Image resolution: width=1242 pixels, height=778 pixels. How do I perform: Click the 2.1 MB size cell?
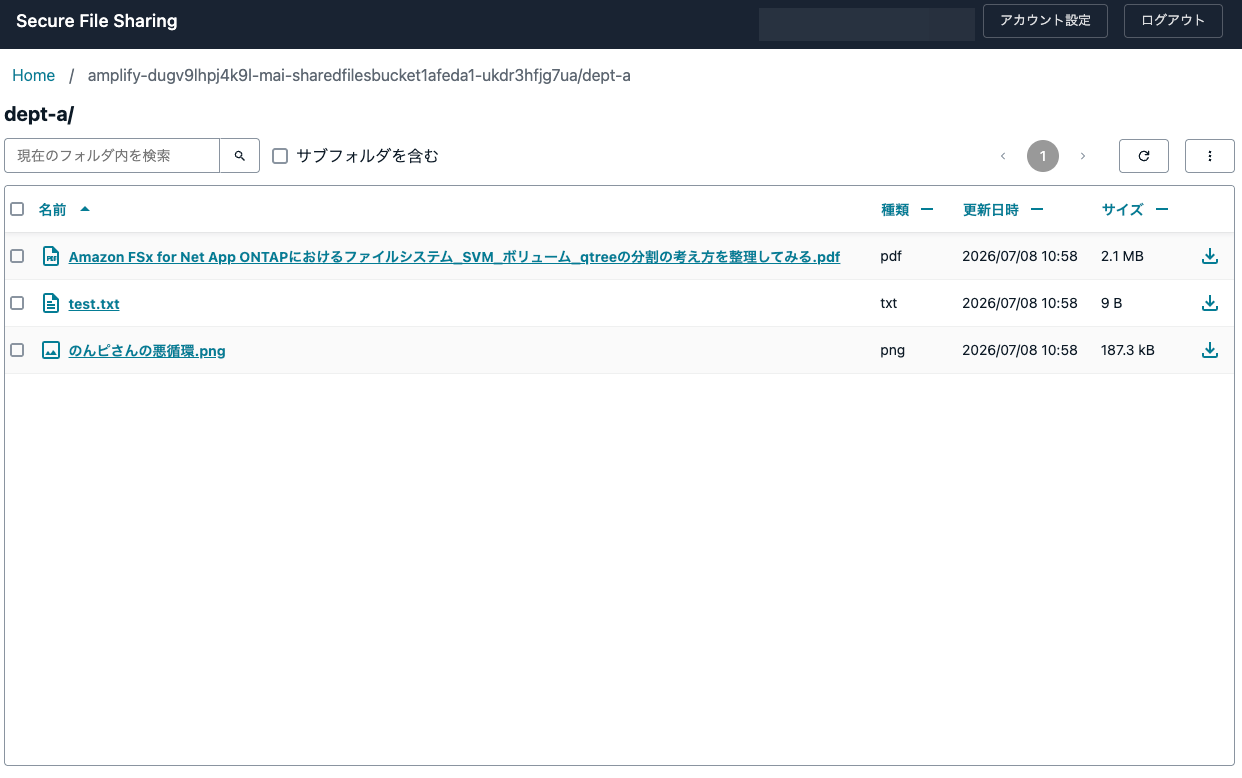pyautogui.click(x=1122, y=256)
